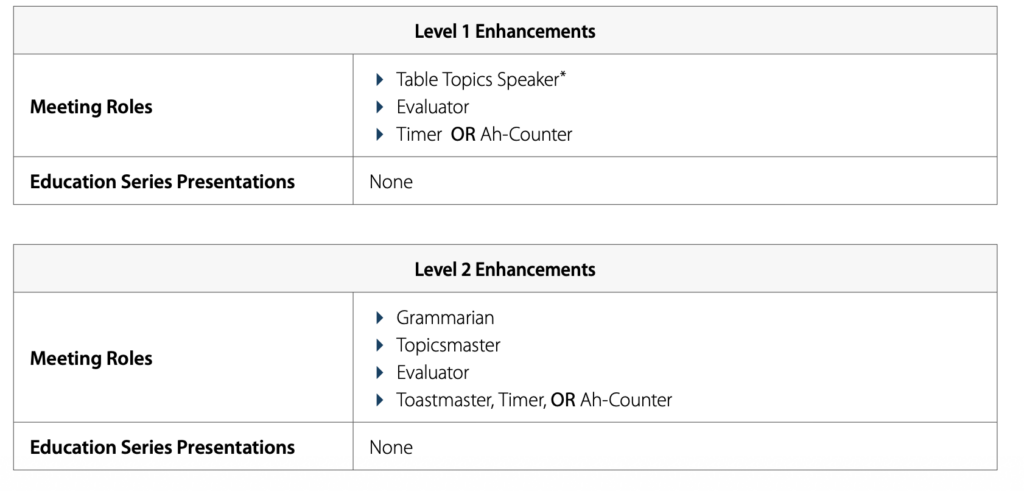Select the Meeting Roles label in Level 2 table

[x=91, y=358]
